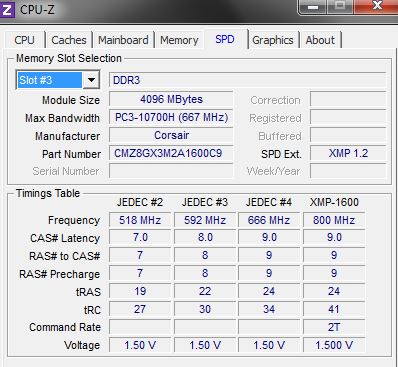Click the Timings Table group label
Image resolution: width=398 pixels, height=367 pixels.
click(48, 193)
